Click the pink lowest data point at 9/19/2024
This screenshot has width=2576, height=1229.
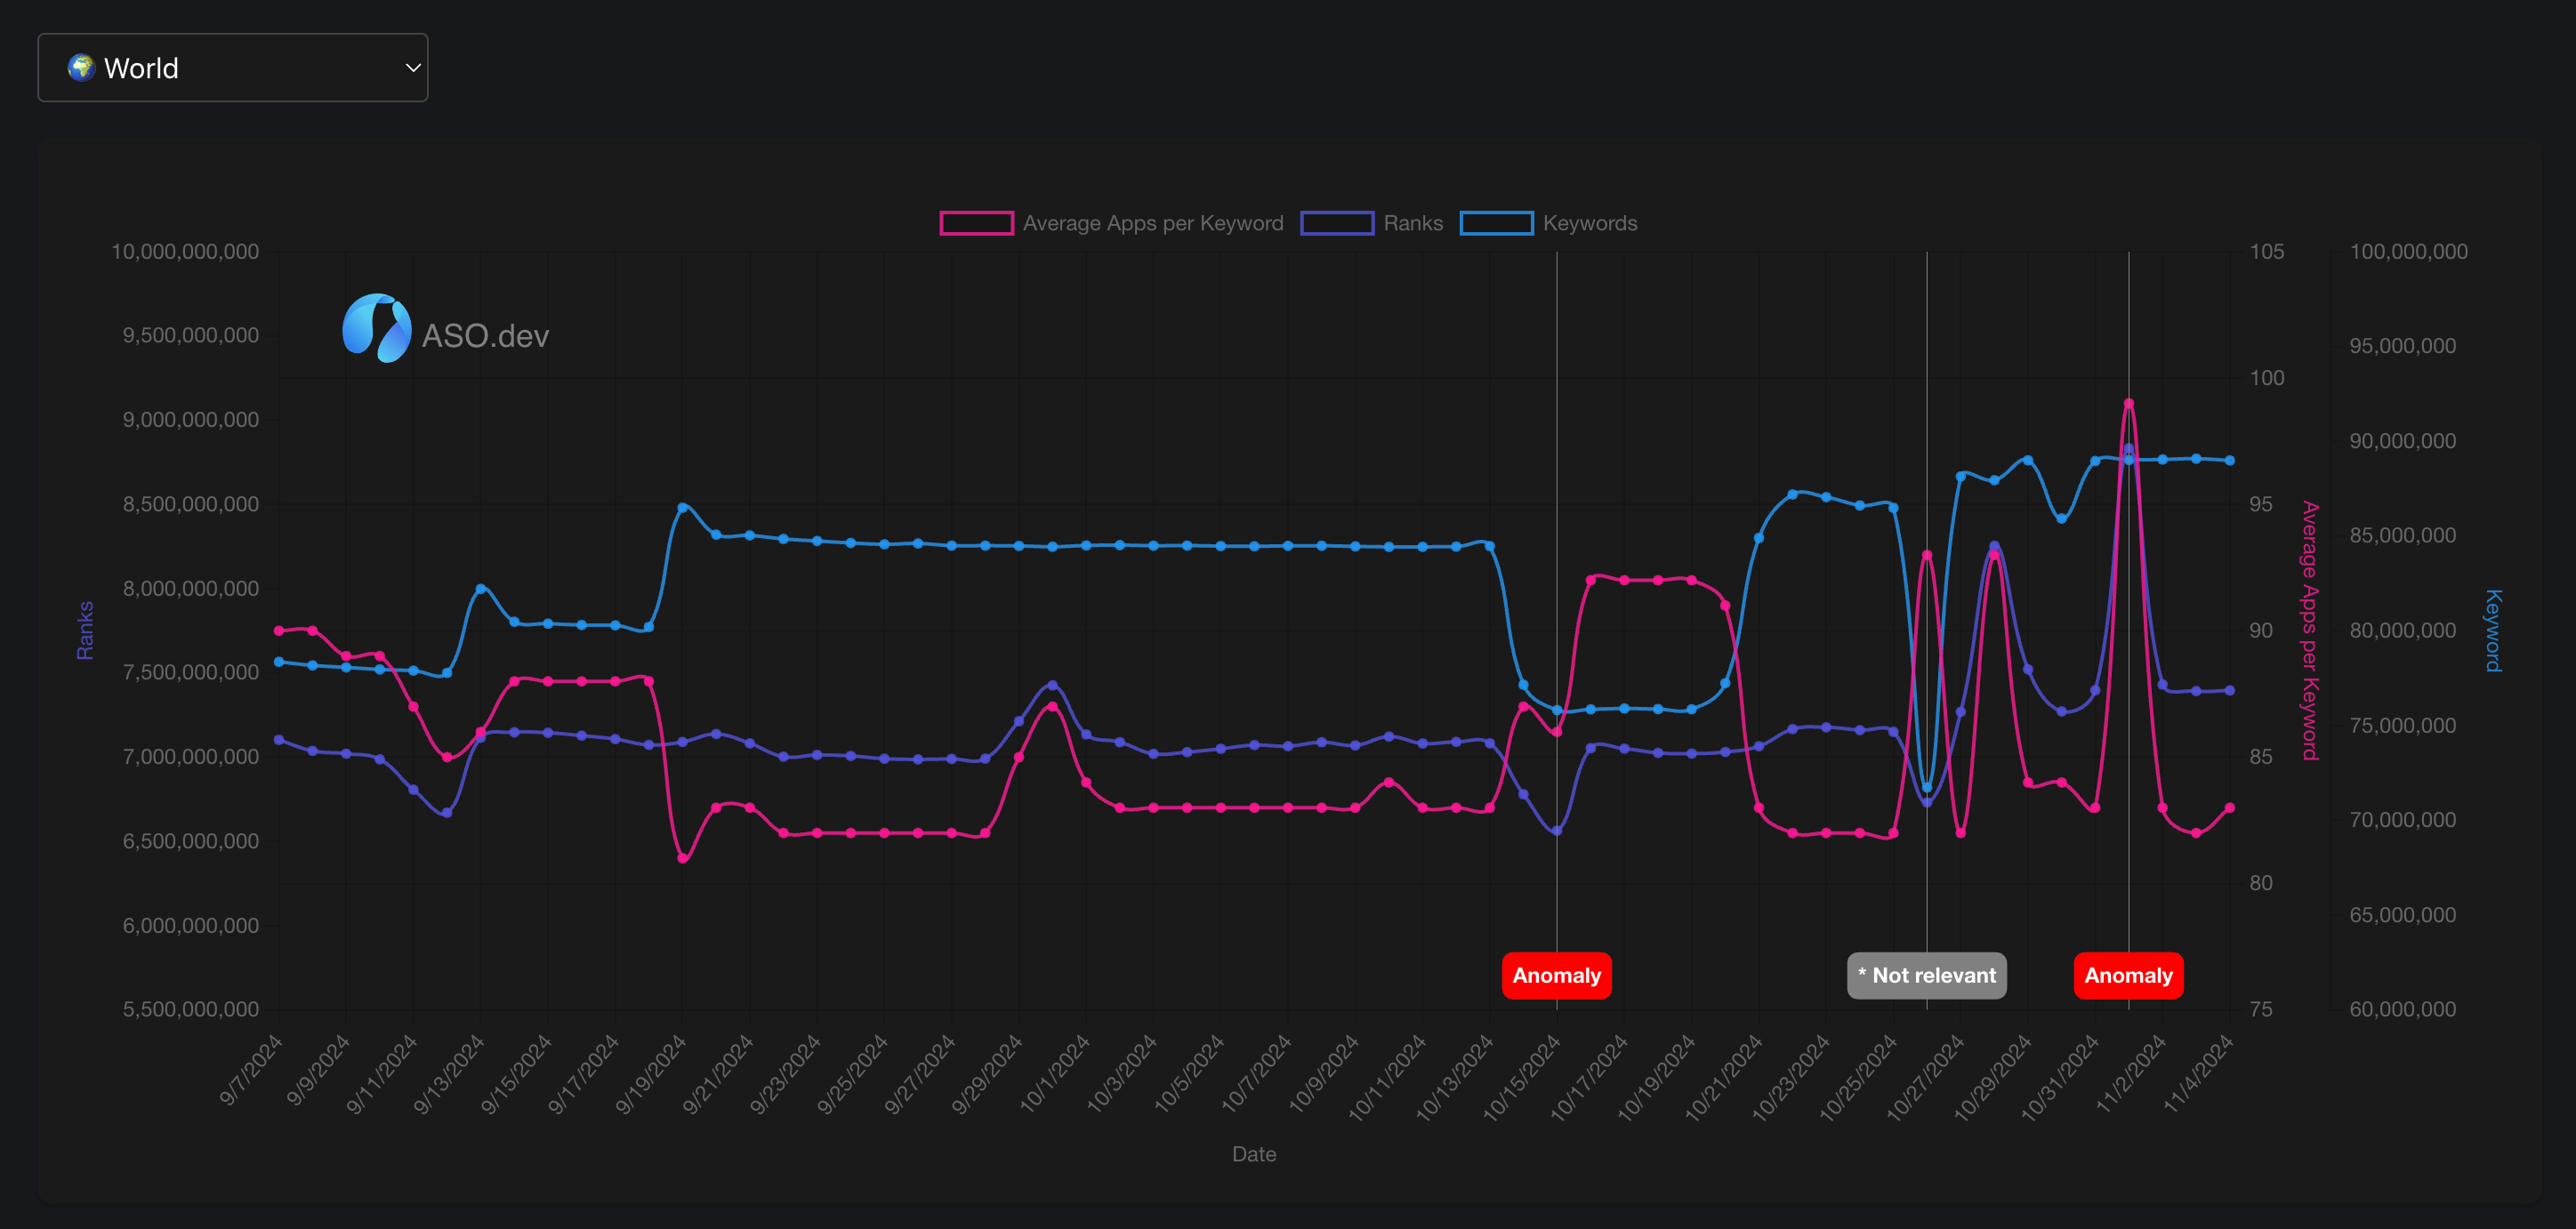[682, 858]
